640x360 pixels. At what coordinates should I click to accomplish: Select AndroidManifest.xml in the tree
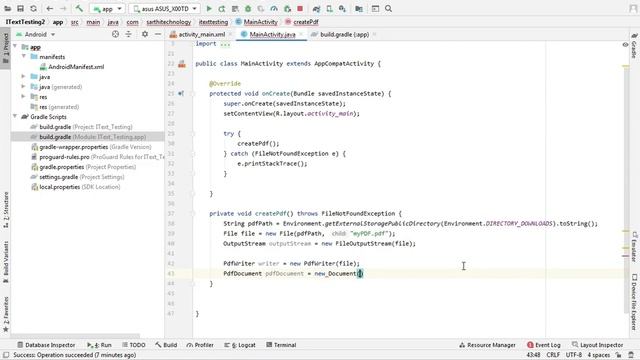click(x=72, y=67)
